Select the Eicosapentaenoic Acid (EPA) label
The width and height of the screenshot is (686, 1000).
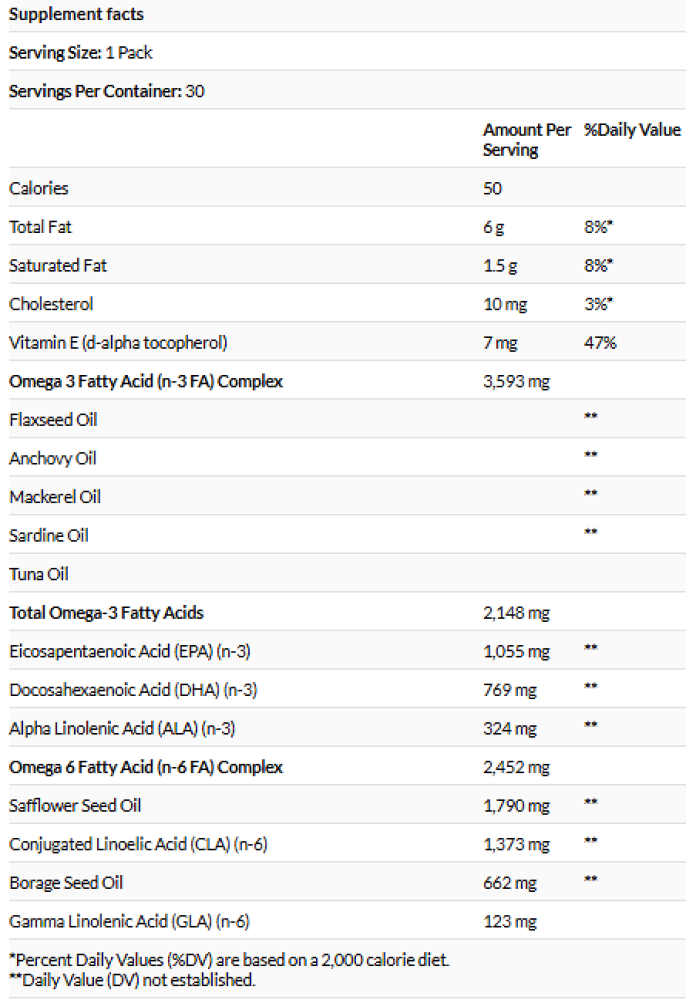tap(129, 651)
